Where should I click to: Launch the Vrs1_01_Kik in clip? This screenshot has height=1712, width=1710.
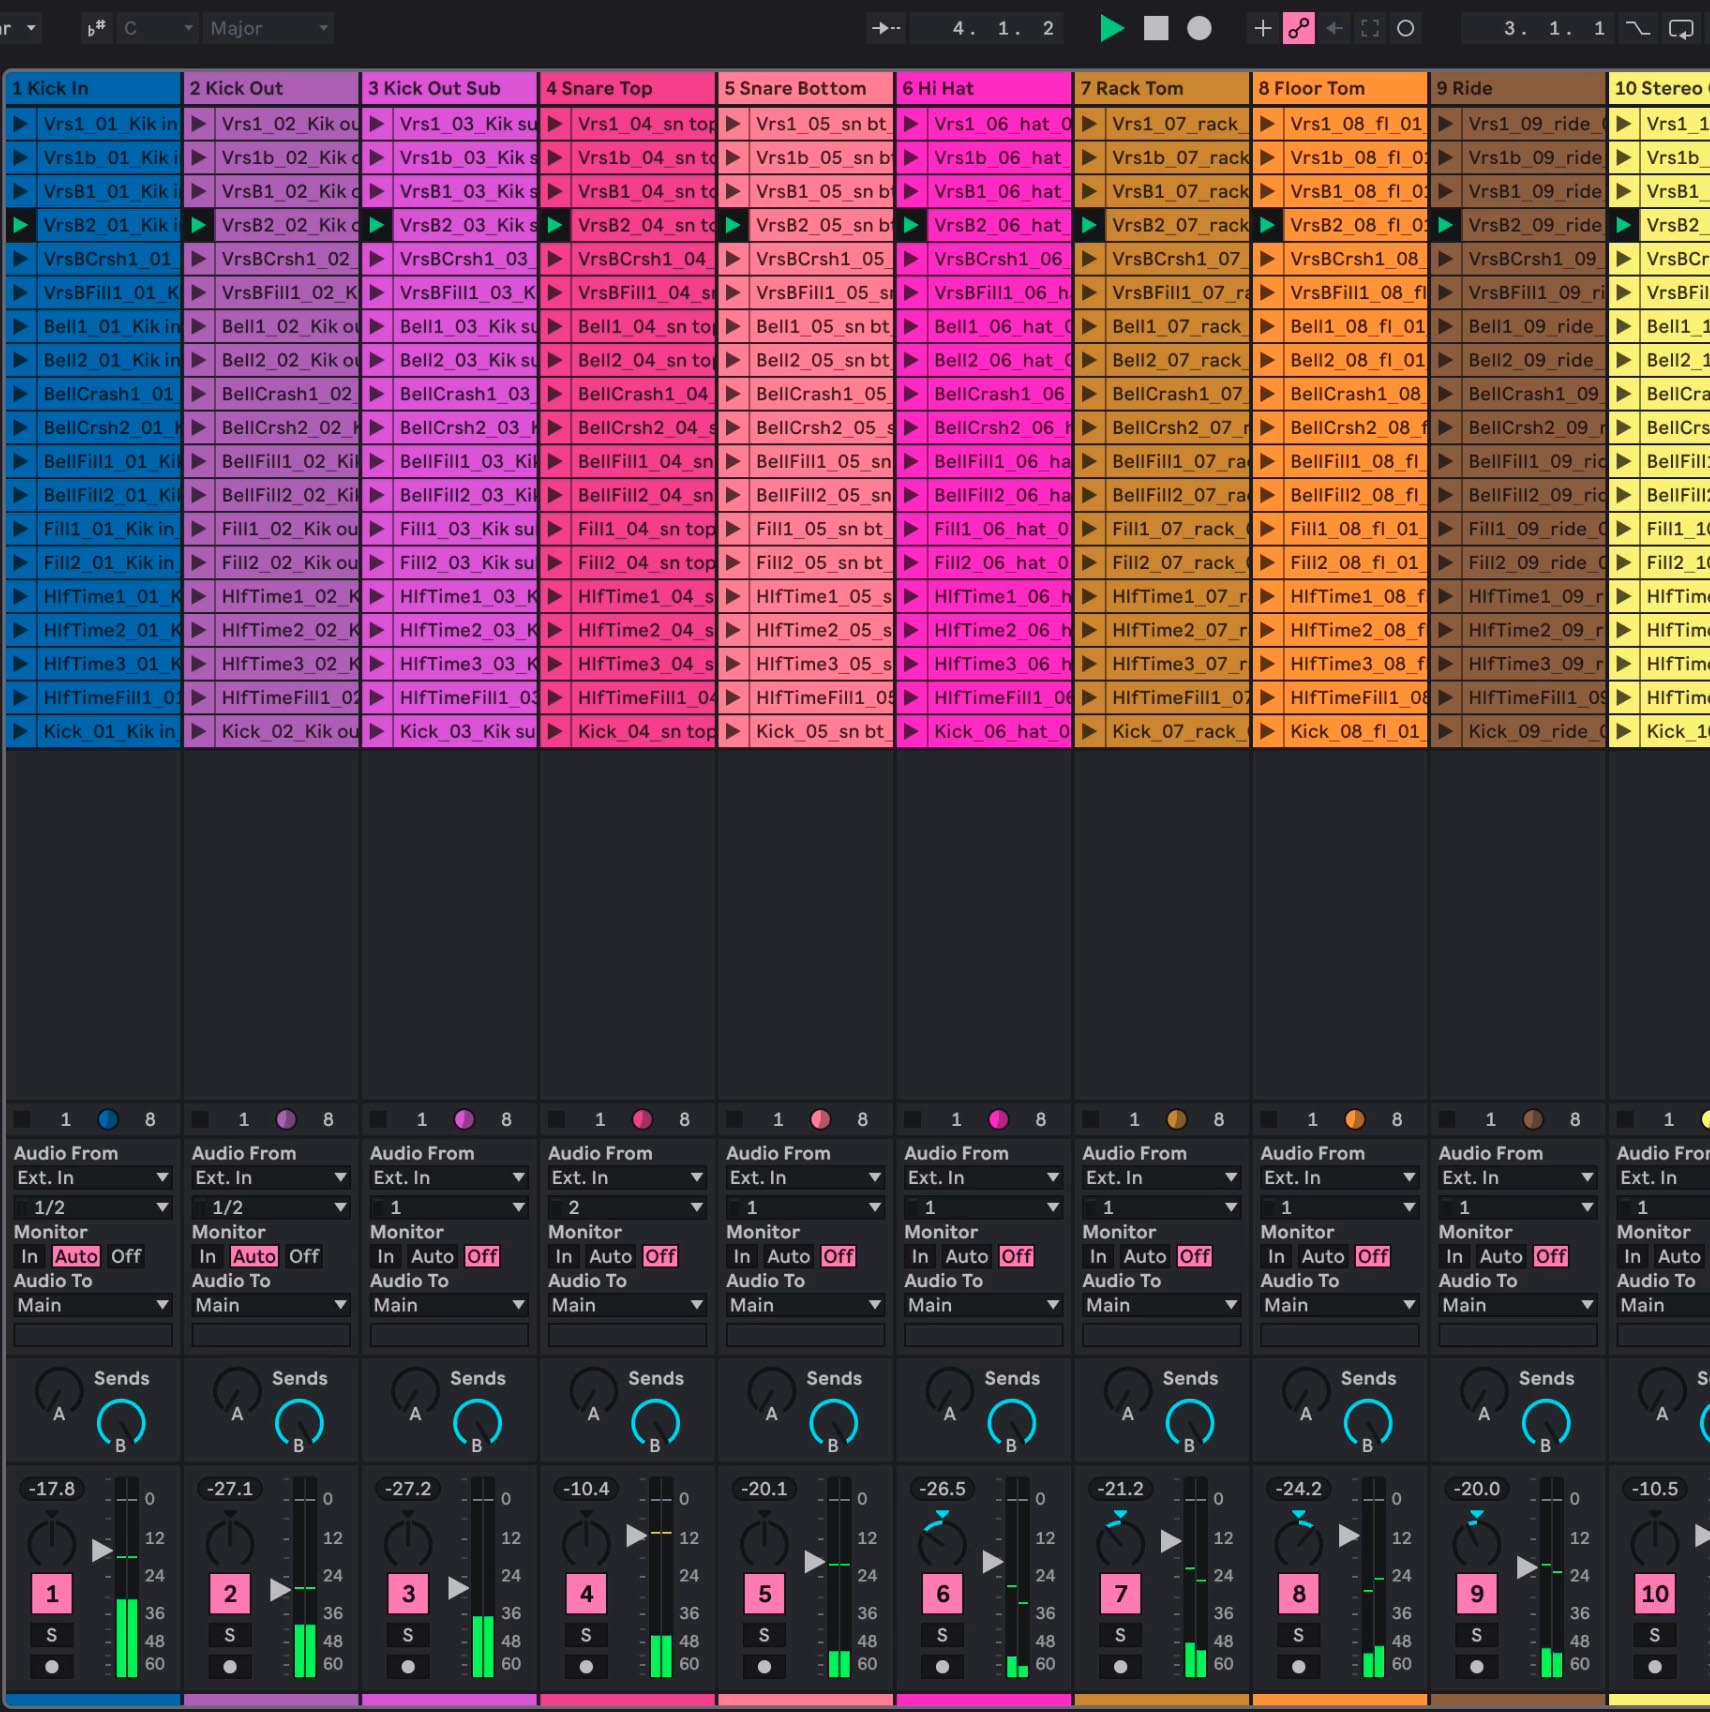[x=20, y=124]
